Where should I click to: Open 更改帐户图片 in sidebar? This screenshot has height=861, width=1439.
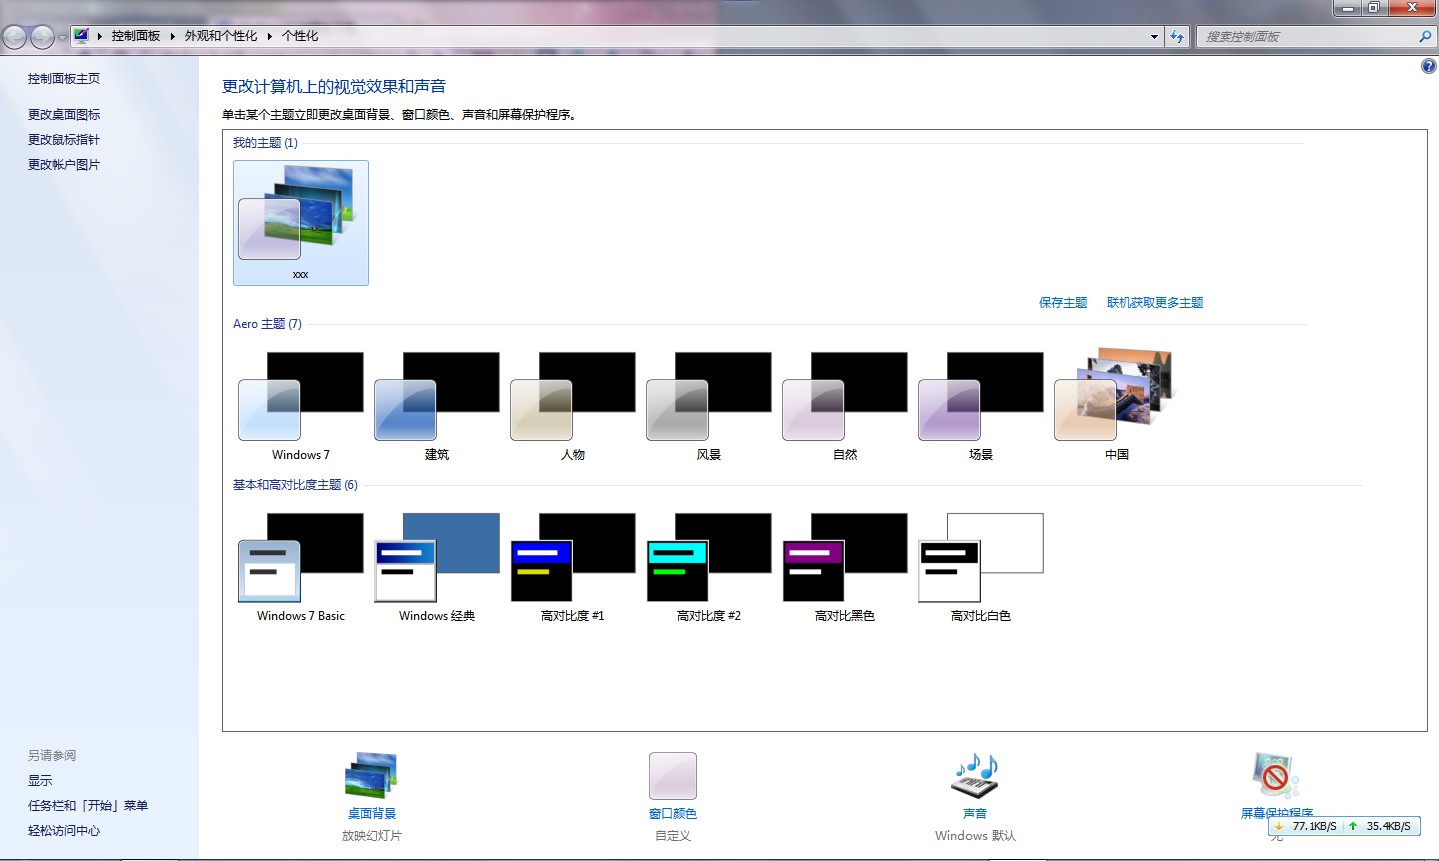click(64, 165)
